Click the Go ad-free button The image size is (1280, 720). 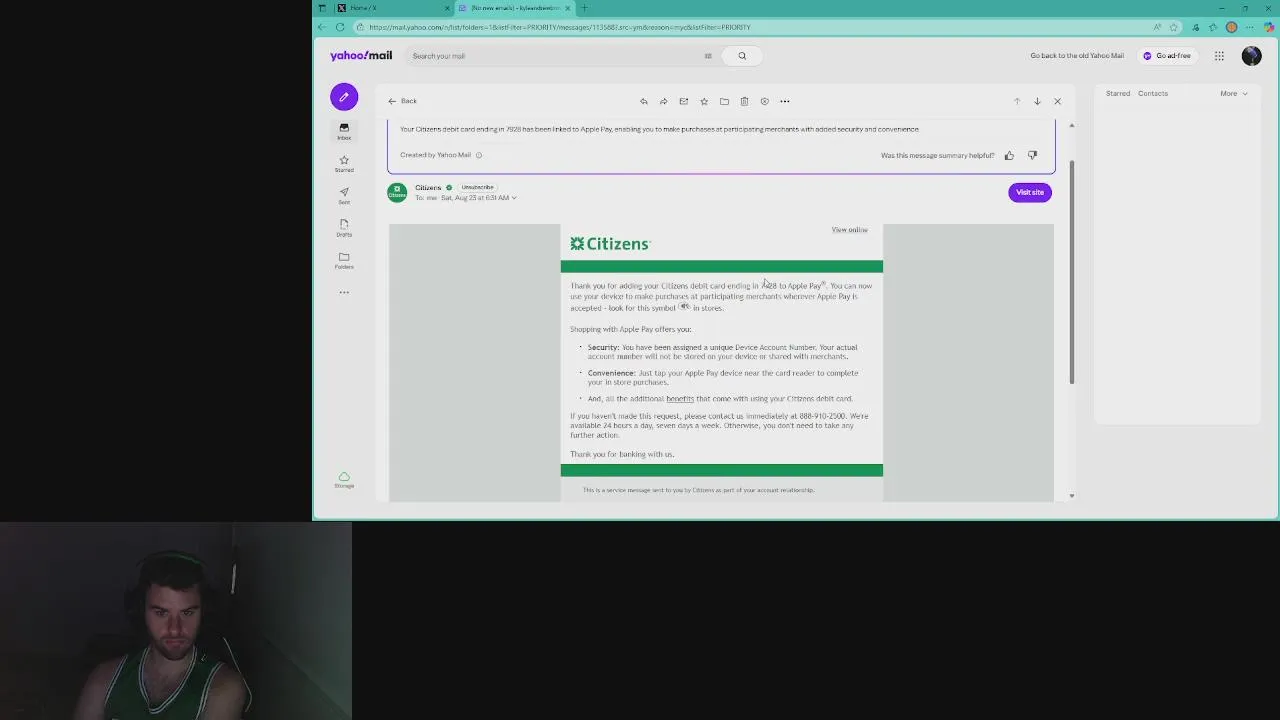point(1168,56)
